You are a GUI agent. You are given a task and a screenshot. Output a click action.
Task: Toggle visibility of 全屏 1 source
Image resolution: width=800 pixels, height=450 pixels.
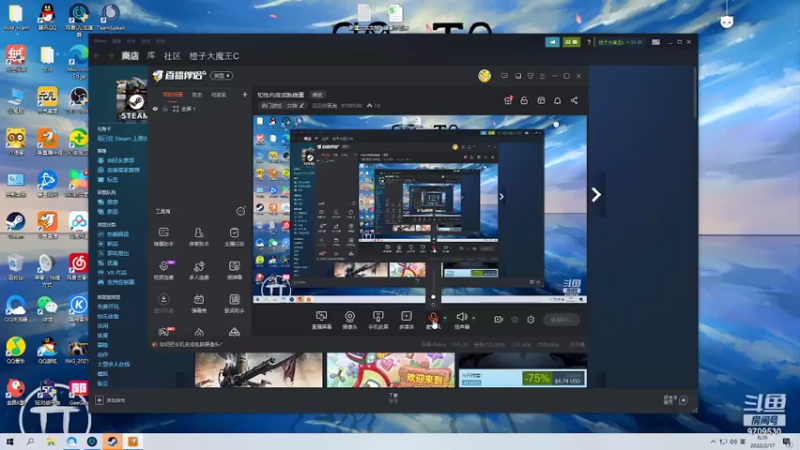(155, 109)
